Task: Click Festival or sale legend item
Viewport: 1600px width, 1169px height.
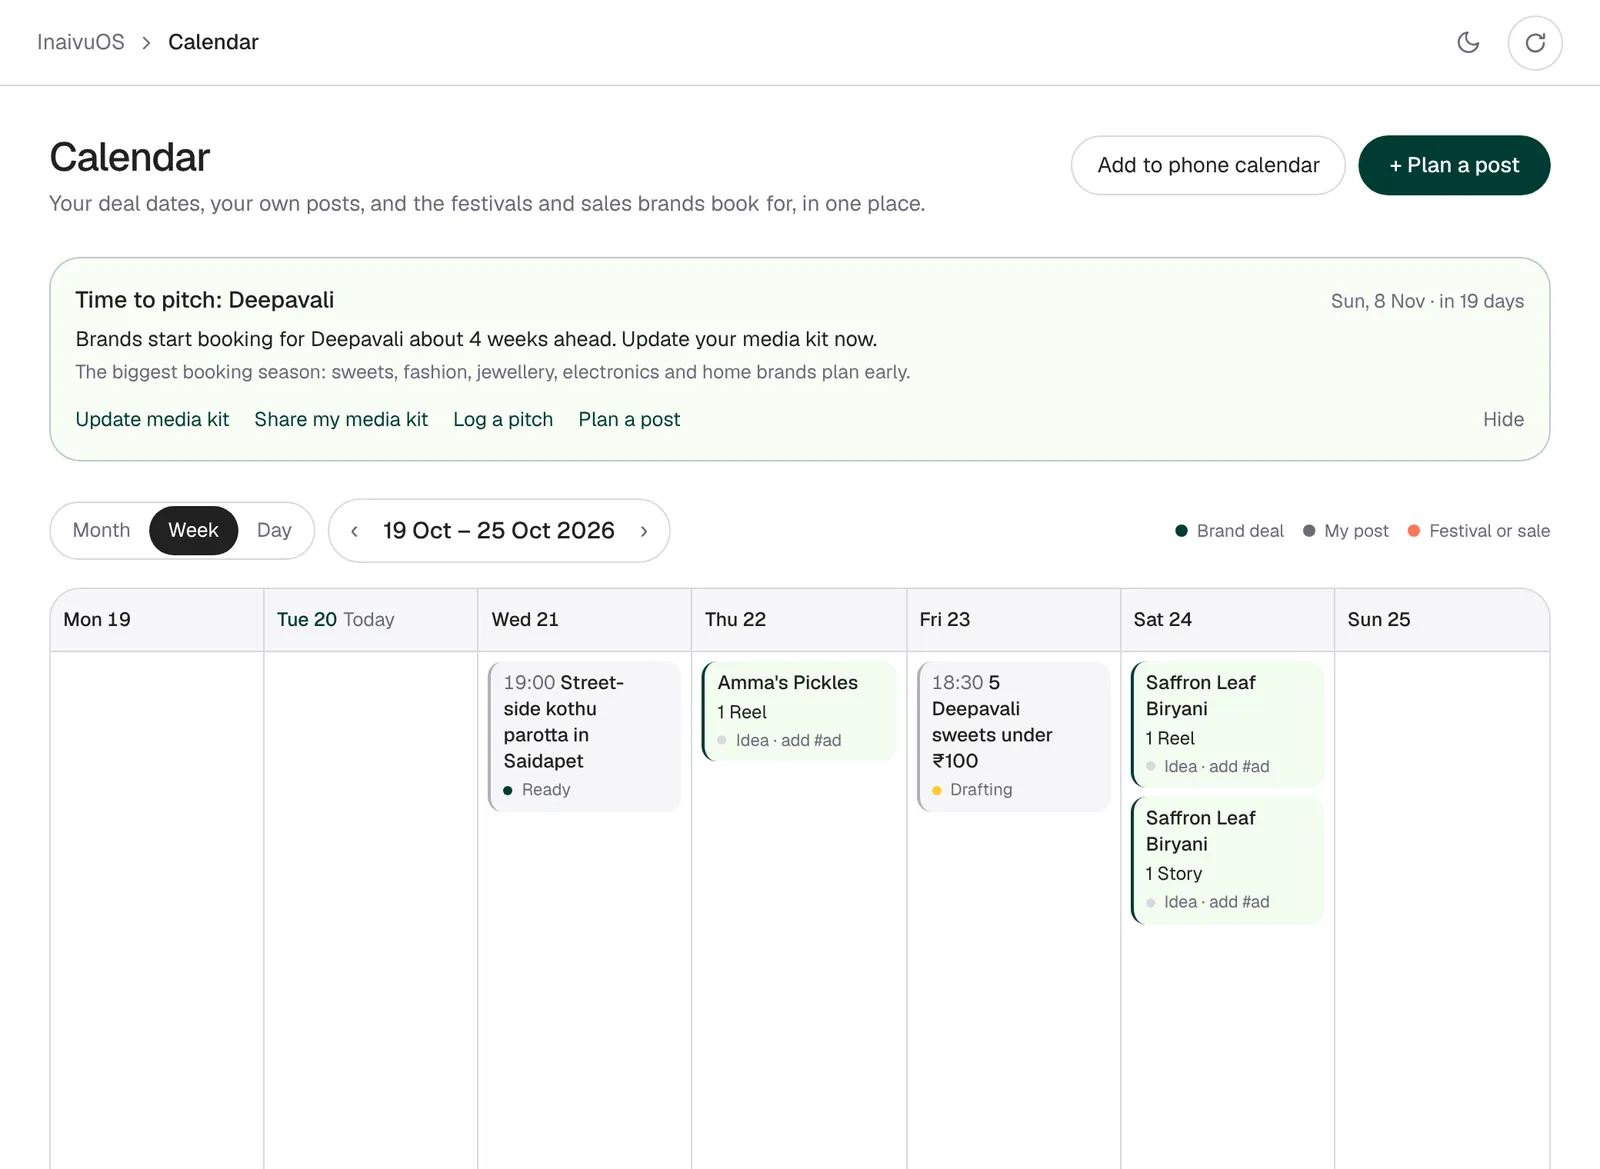Action: tap(1479, 531)
